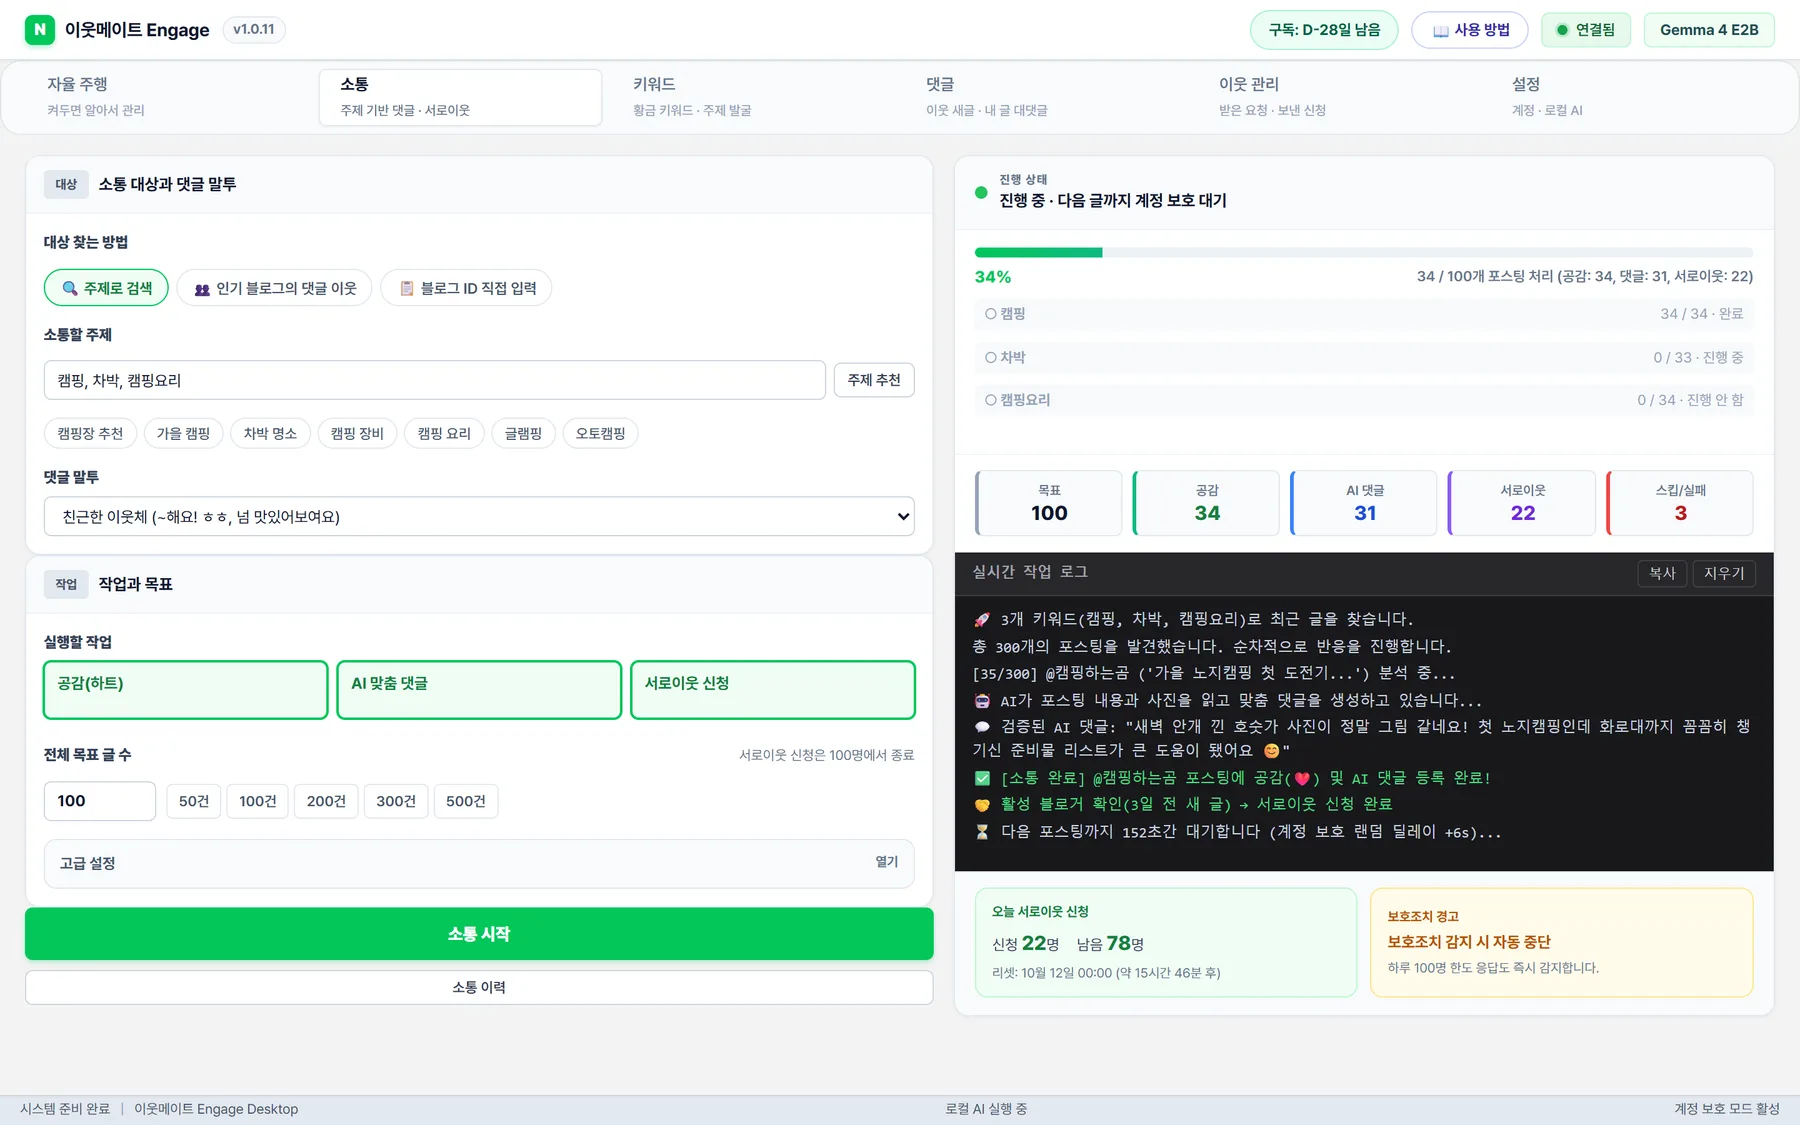Copy the log with 복사
Screen dimensions: 1800x1125
(1662, 573)
